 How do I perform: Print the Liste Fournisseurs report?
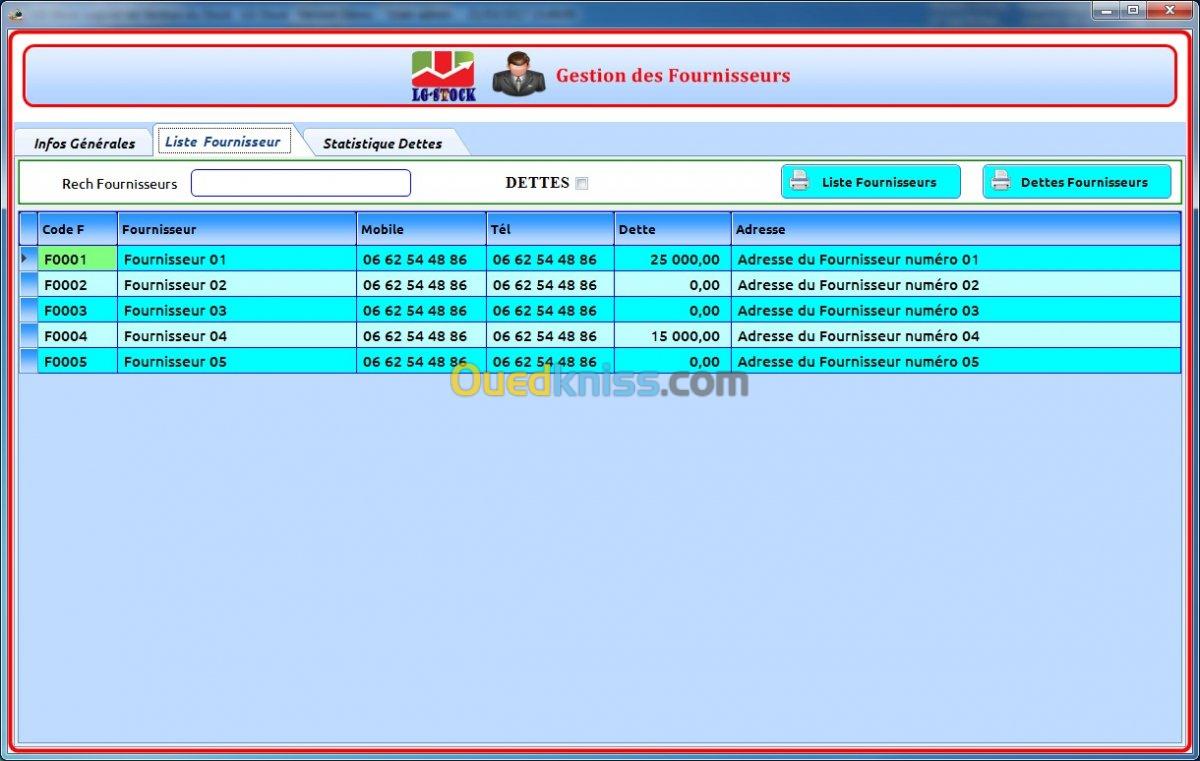point(870,182)
